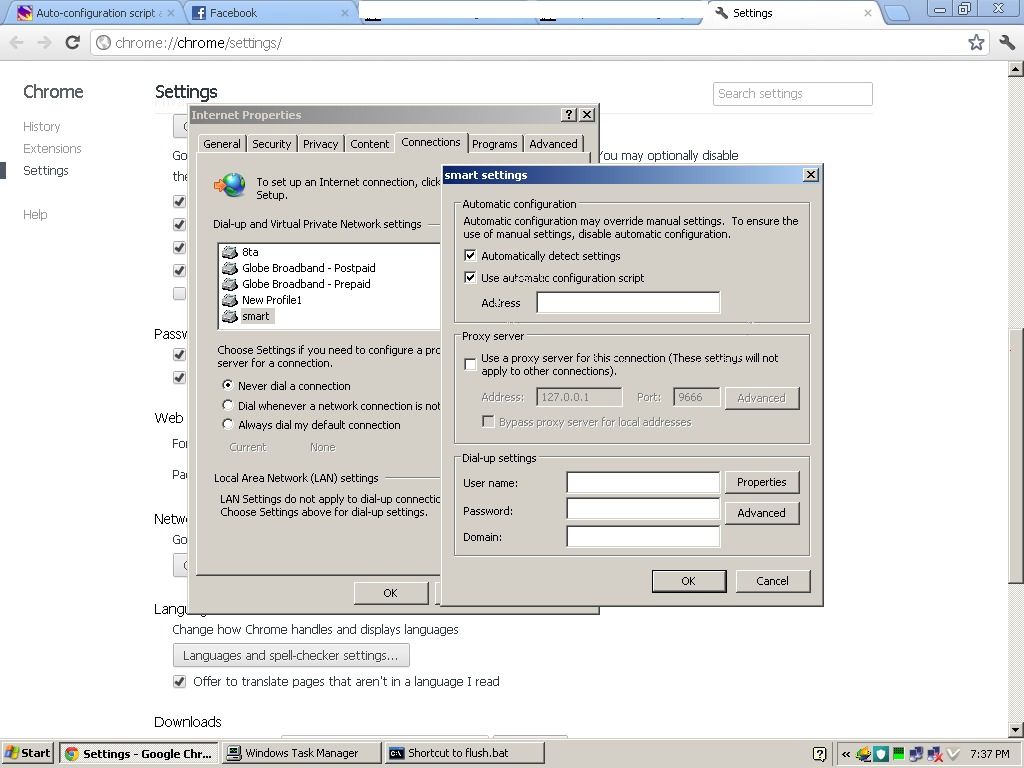This screenshot has width=1024, height=768.
Task: Open Help in Chrome sidebar
Action: coord(35,215)
